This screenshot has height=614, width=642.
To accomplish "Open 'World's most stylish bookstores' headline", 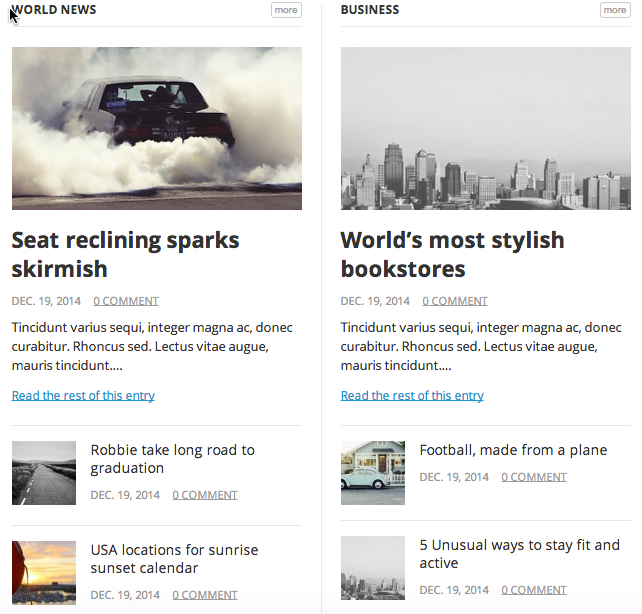I will (x=452, y=254).
